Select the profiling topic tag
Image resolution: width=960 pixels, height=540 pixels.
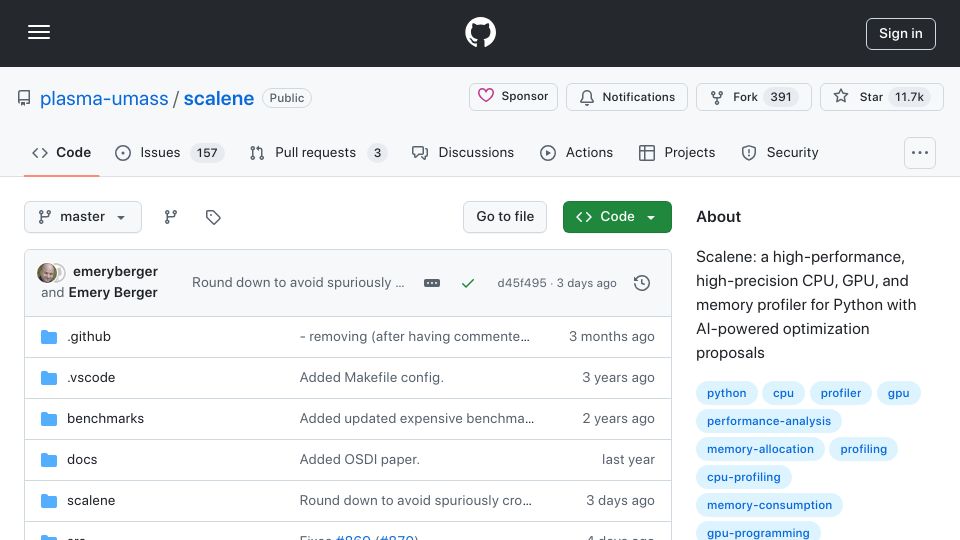click(863, 449)
